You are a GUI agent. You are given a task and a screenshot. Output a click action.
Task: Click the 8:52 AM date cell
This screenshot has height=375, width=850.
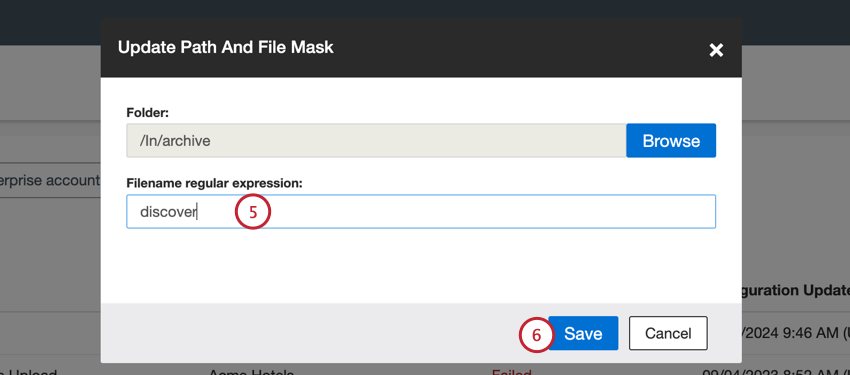[776, 372]
